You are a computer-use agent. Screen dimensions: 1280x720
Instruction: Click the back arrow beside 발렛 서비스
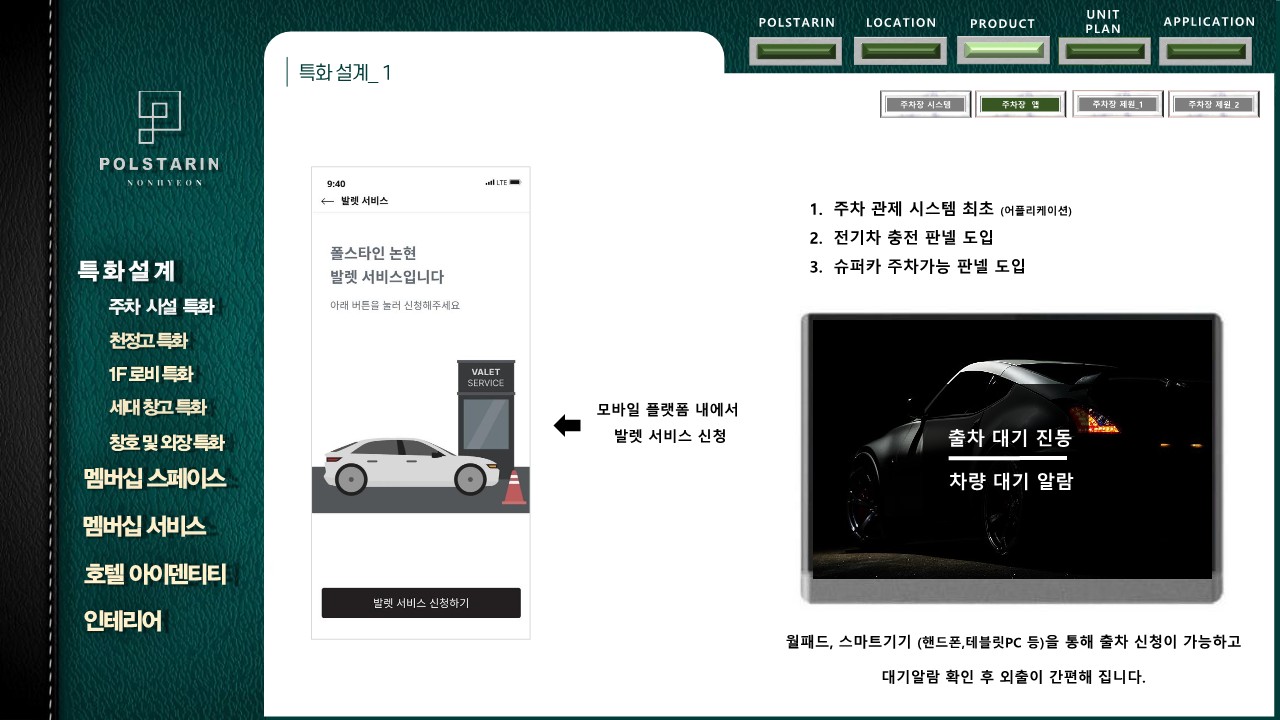tap(327, 201)
